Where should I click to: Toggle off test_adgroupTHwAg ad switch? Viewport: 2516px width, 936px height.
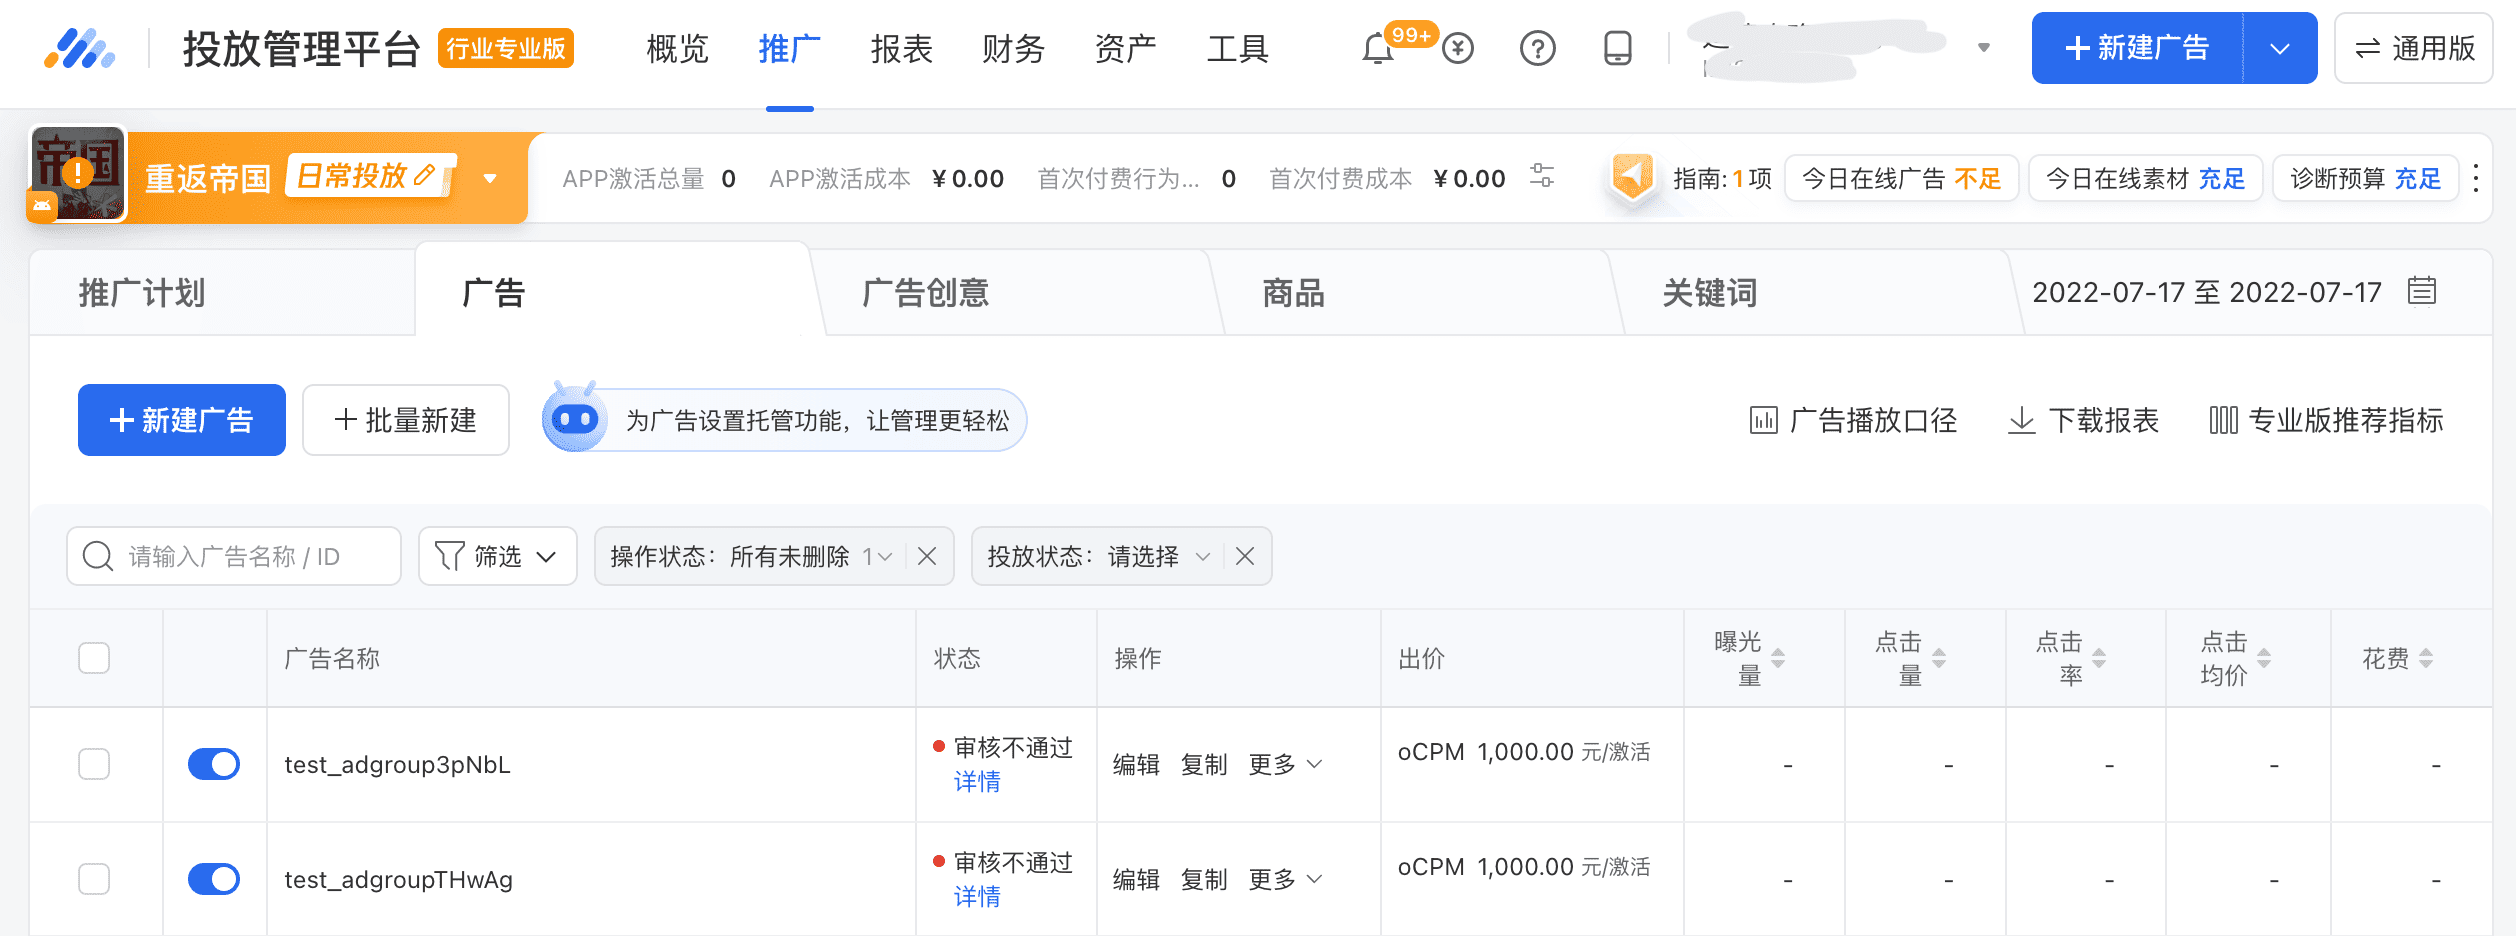click(214, 879)
